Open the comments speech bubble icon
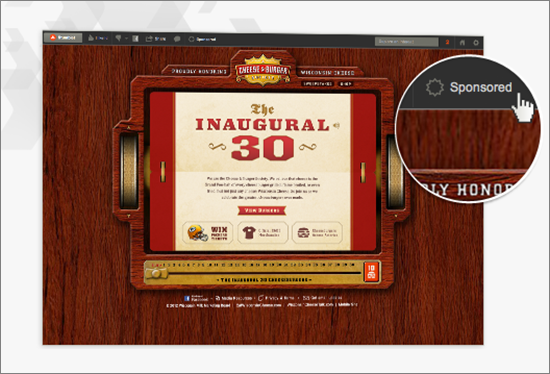The height and width of the screenshot is (374, 550). (177, 39)
